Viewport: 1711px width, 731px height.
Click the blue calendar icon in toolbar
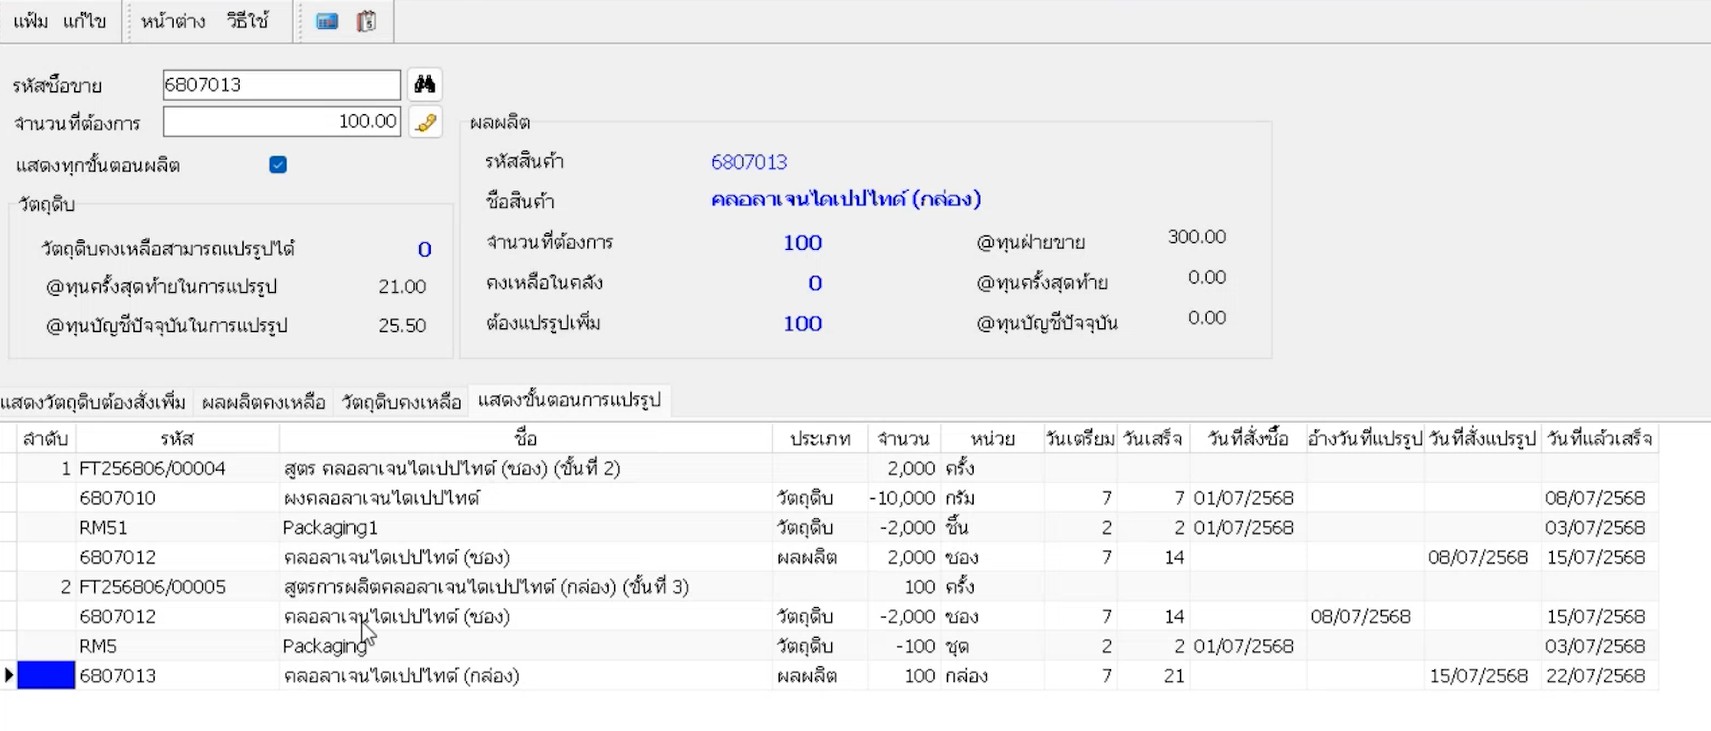tap(327, 21)
